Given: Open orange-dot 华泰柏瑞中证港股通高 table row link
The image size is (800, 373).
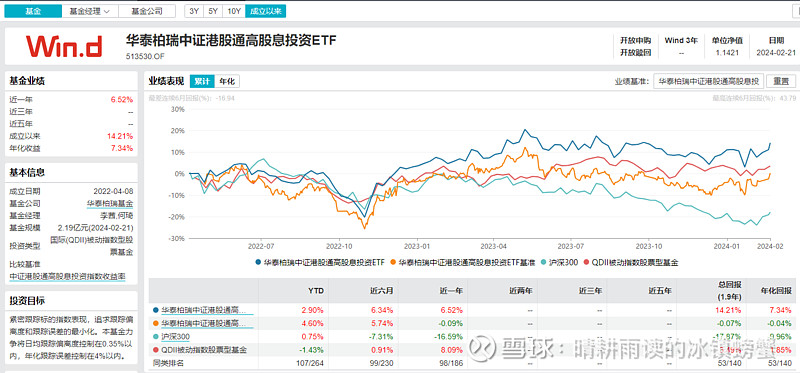Looking at the screenshot, I should coord(203,323).
